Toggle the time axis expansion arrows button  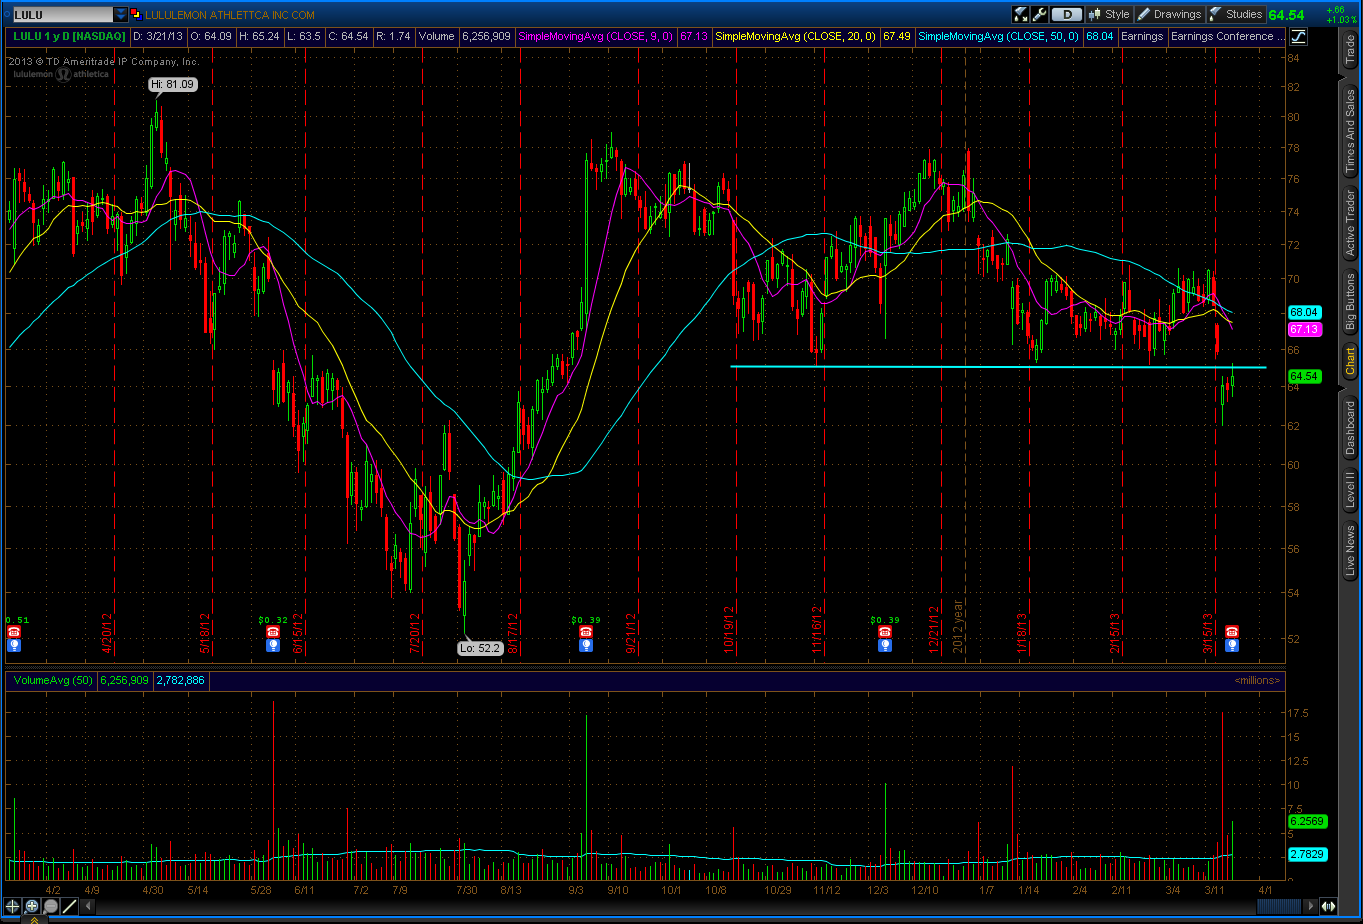click(1328, 906)
